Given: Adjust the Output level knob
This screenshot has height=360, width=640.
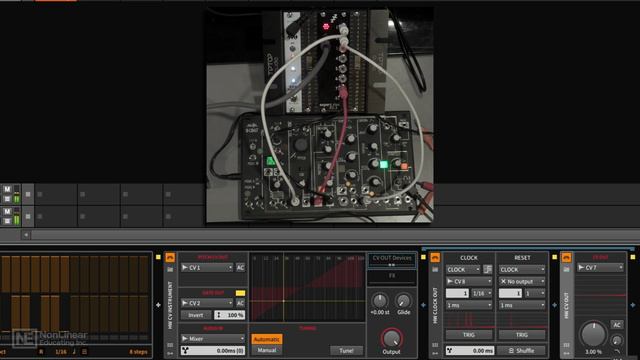Looking at the screenshot, I should [391, 338].
